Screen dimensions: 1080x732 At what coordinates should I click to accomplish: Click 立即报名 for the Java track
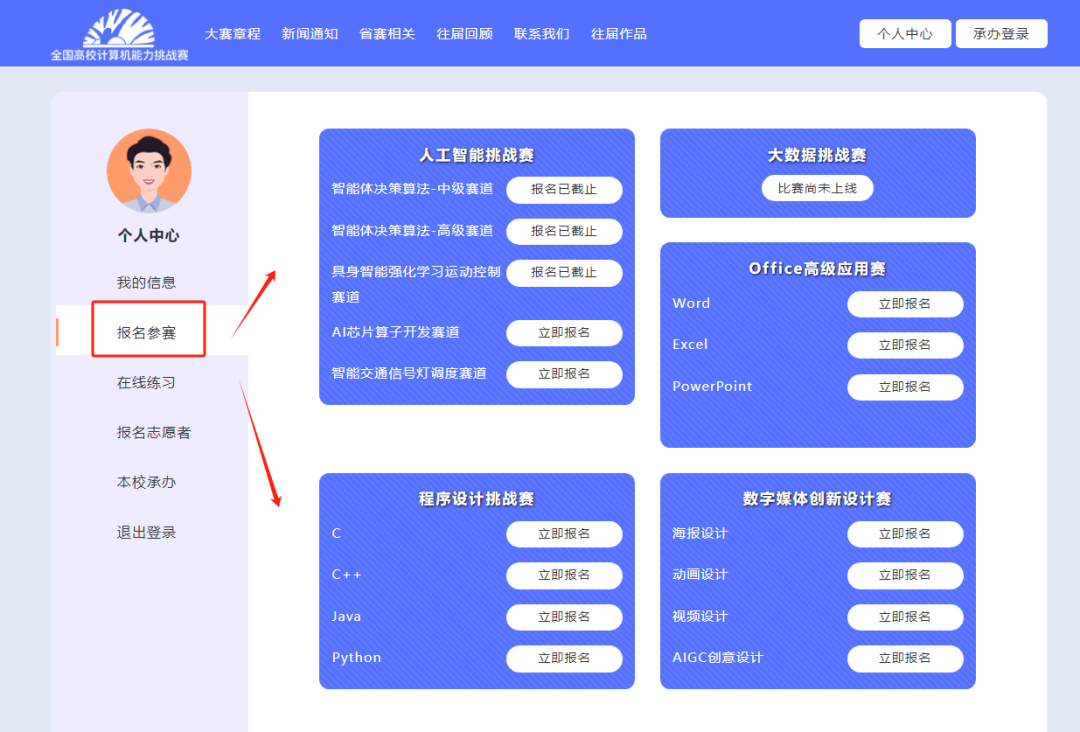point(564,617)
